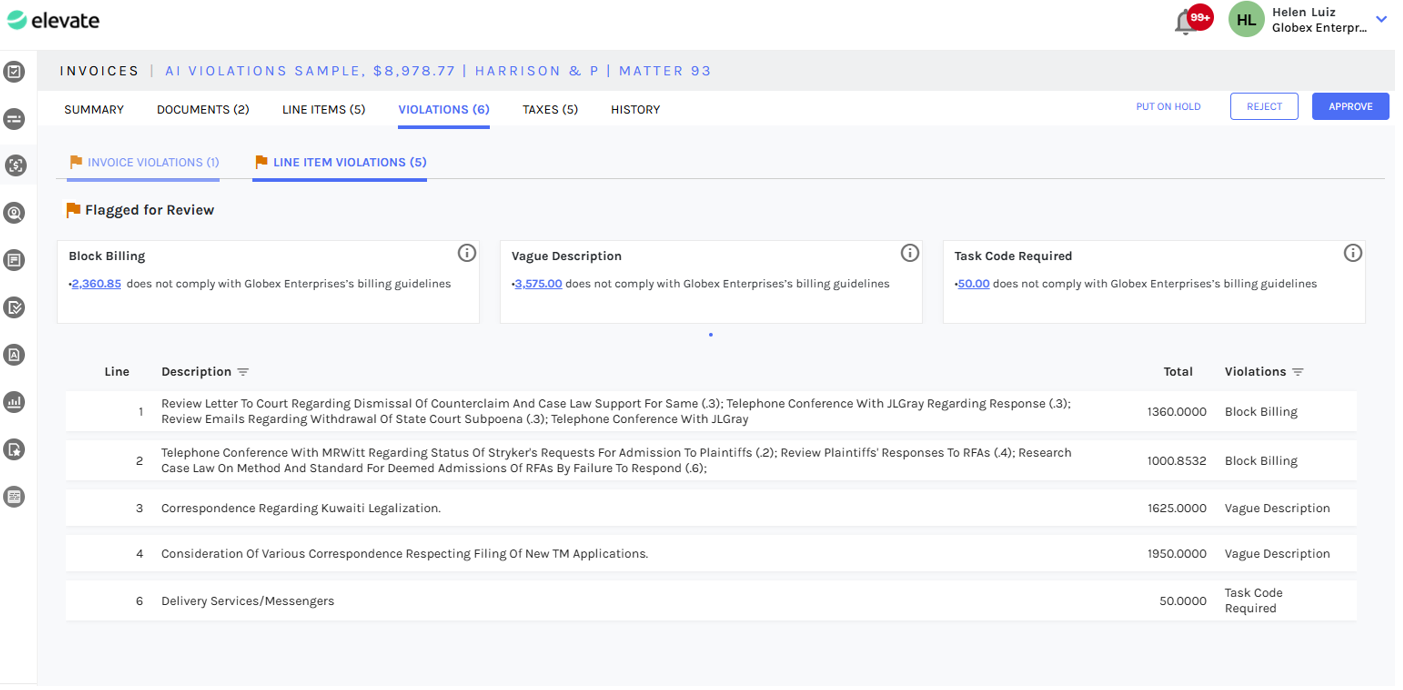Screen dimensions: 1403x690
Task: Click the Reject button
Action: [x=1264, y=107]
